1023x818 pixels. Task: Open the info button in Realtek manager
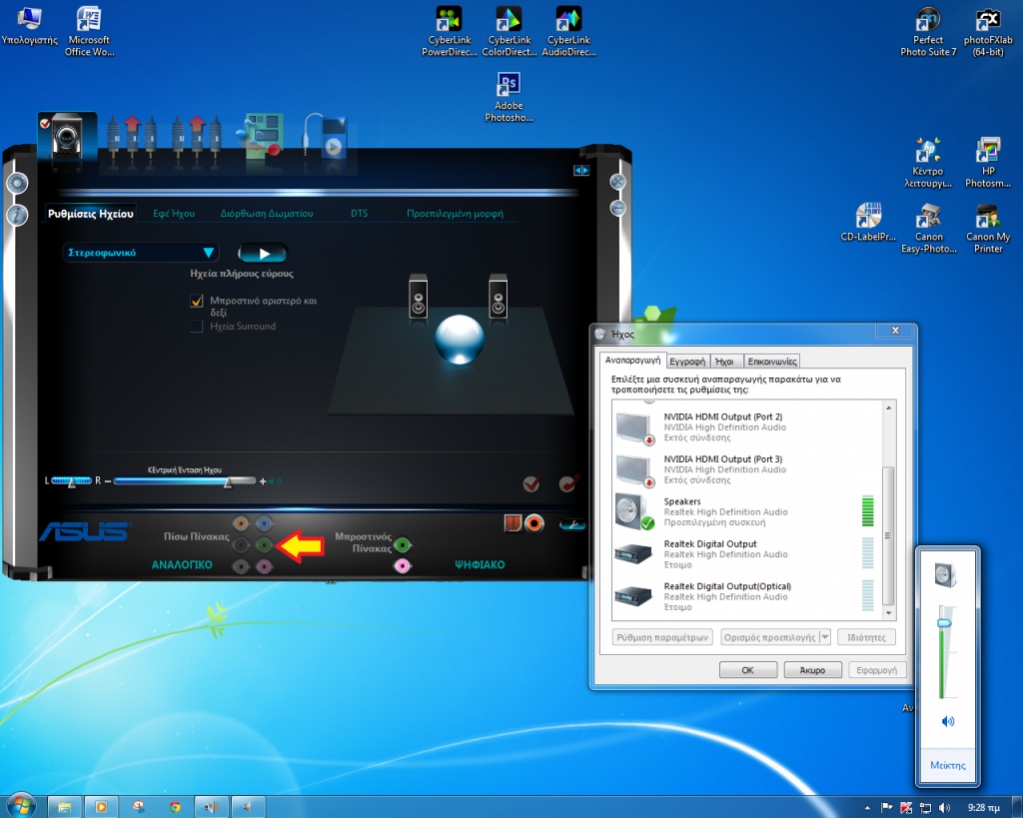coord(18,215)
